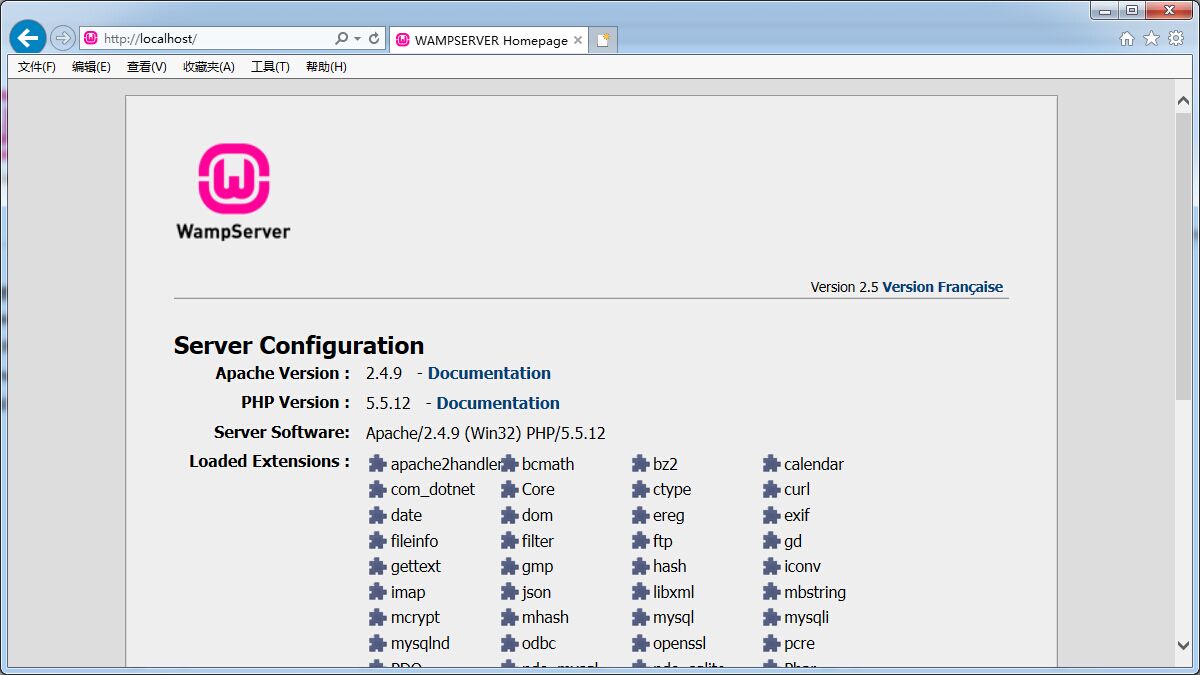Click the search magnifier in address bar
The width and height of the screenshot is (1200, 675).
click(341, 39)
